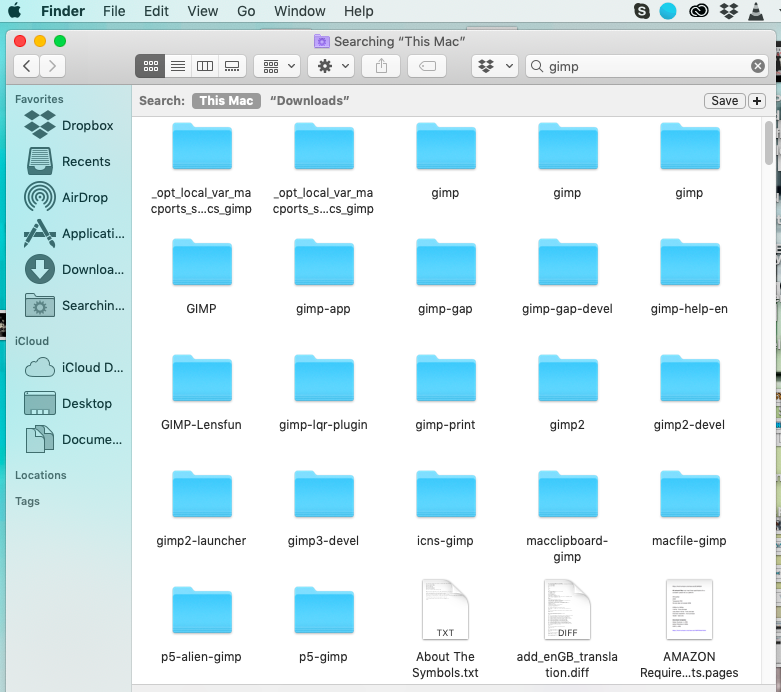Click the Tags sidebar heading
This screenshot has width=781, height=692.
pyautogui.click(x=27, y=501)
